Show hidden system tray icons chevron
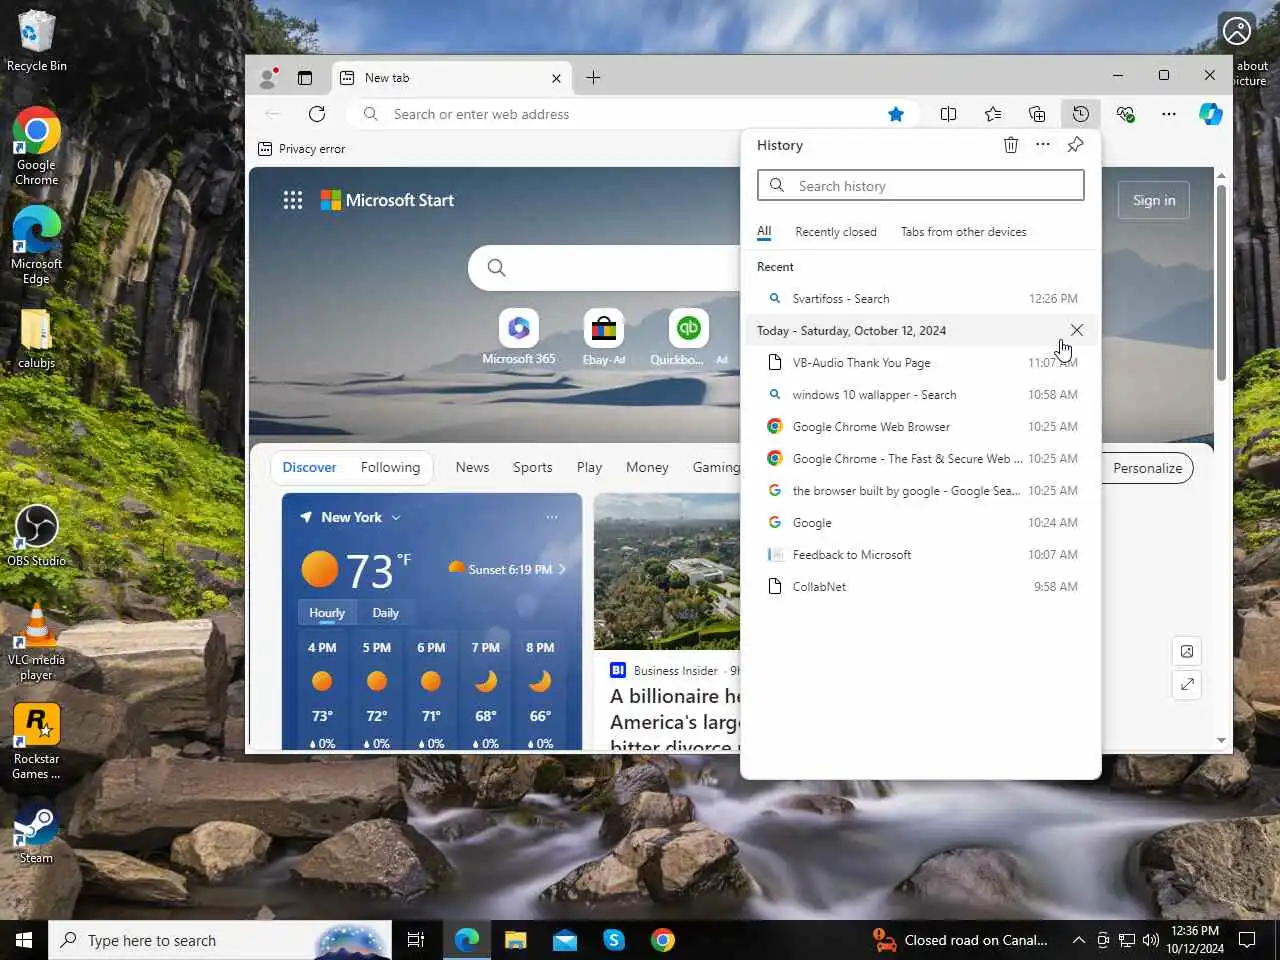The width and height of the screenshot is (1280, 960). tap(1078, 940)
